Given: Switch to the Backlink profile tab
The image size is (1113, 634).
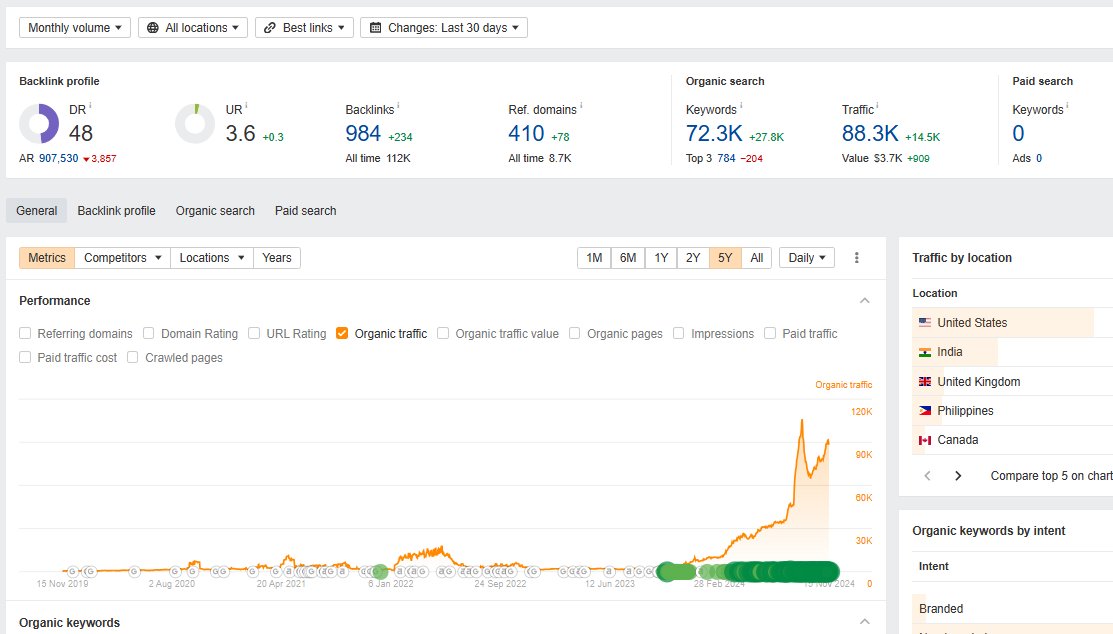Looking at the screenshot, I should click(116, 211).
